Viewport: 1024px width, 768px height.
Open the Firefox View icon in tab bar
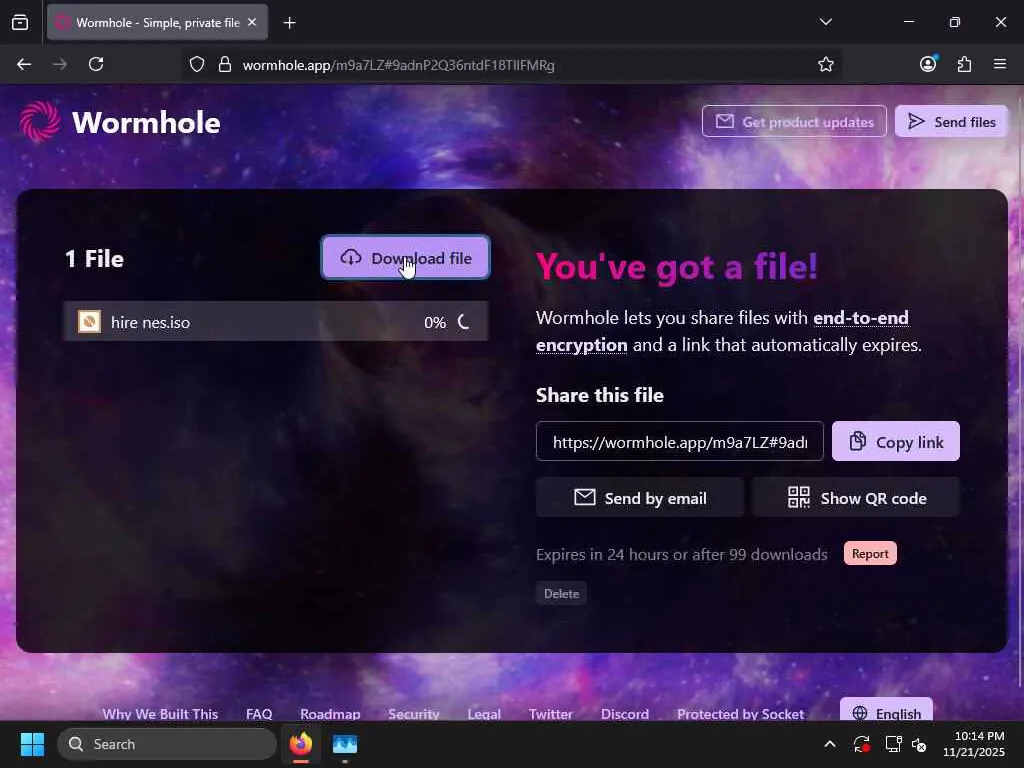pyautogui.click(x=20, y=23)
